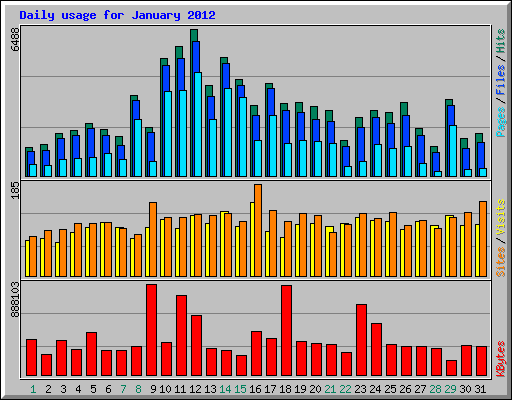Select day "30" on the x-axis

(x=465, y=389)
